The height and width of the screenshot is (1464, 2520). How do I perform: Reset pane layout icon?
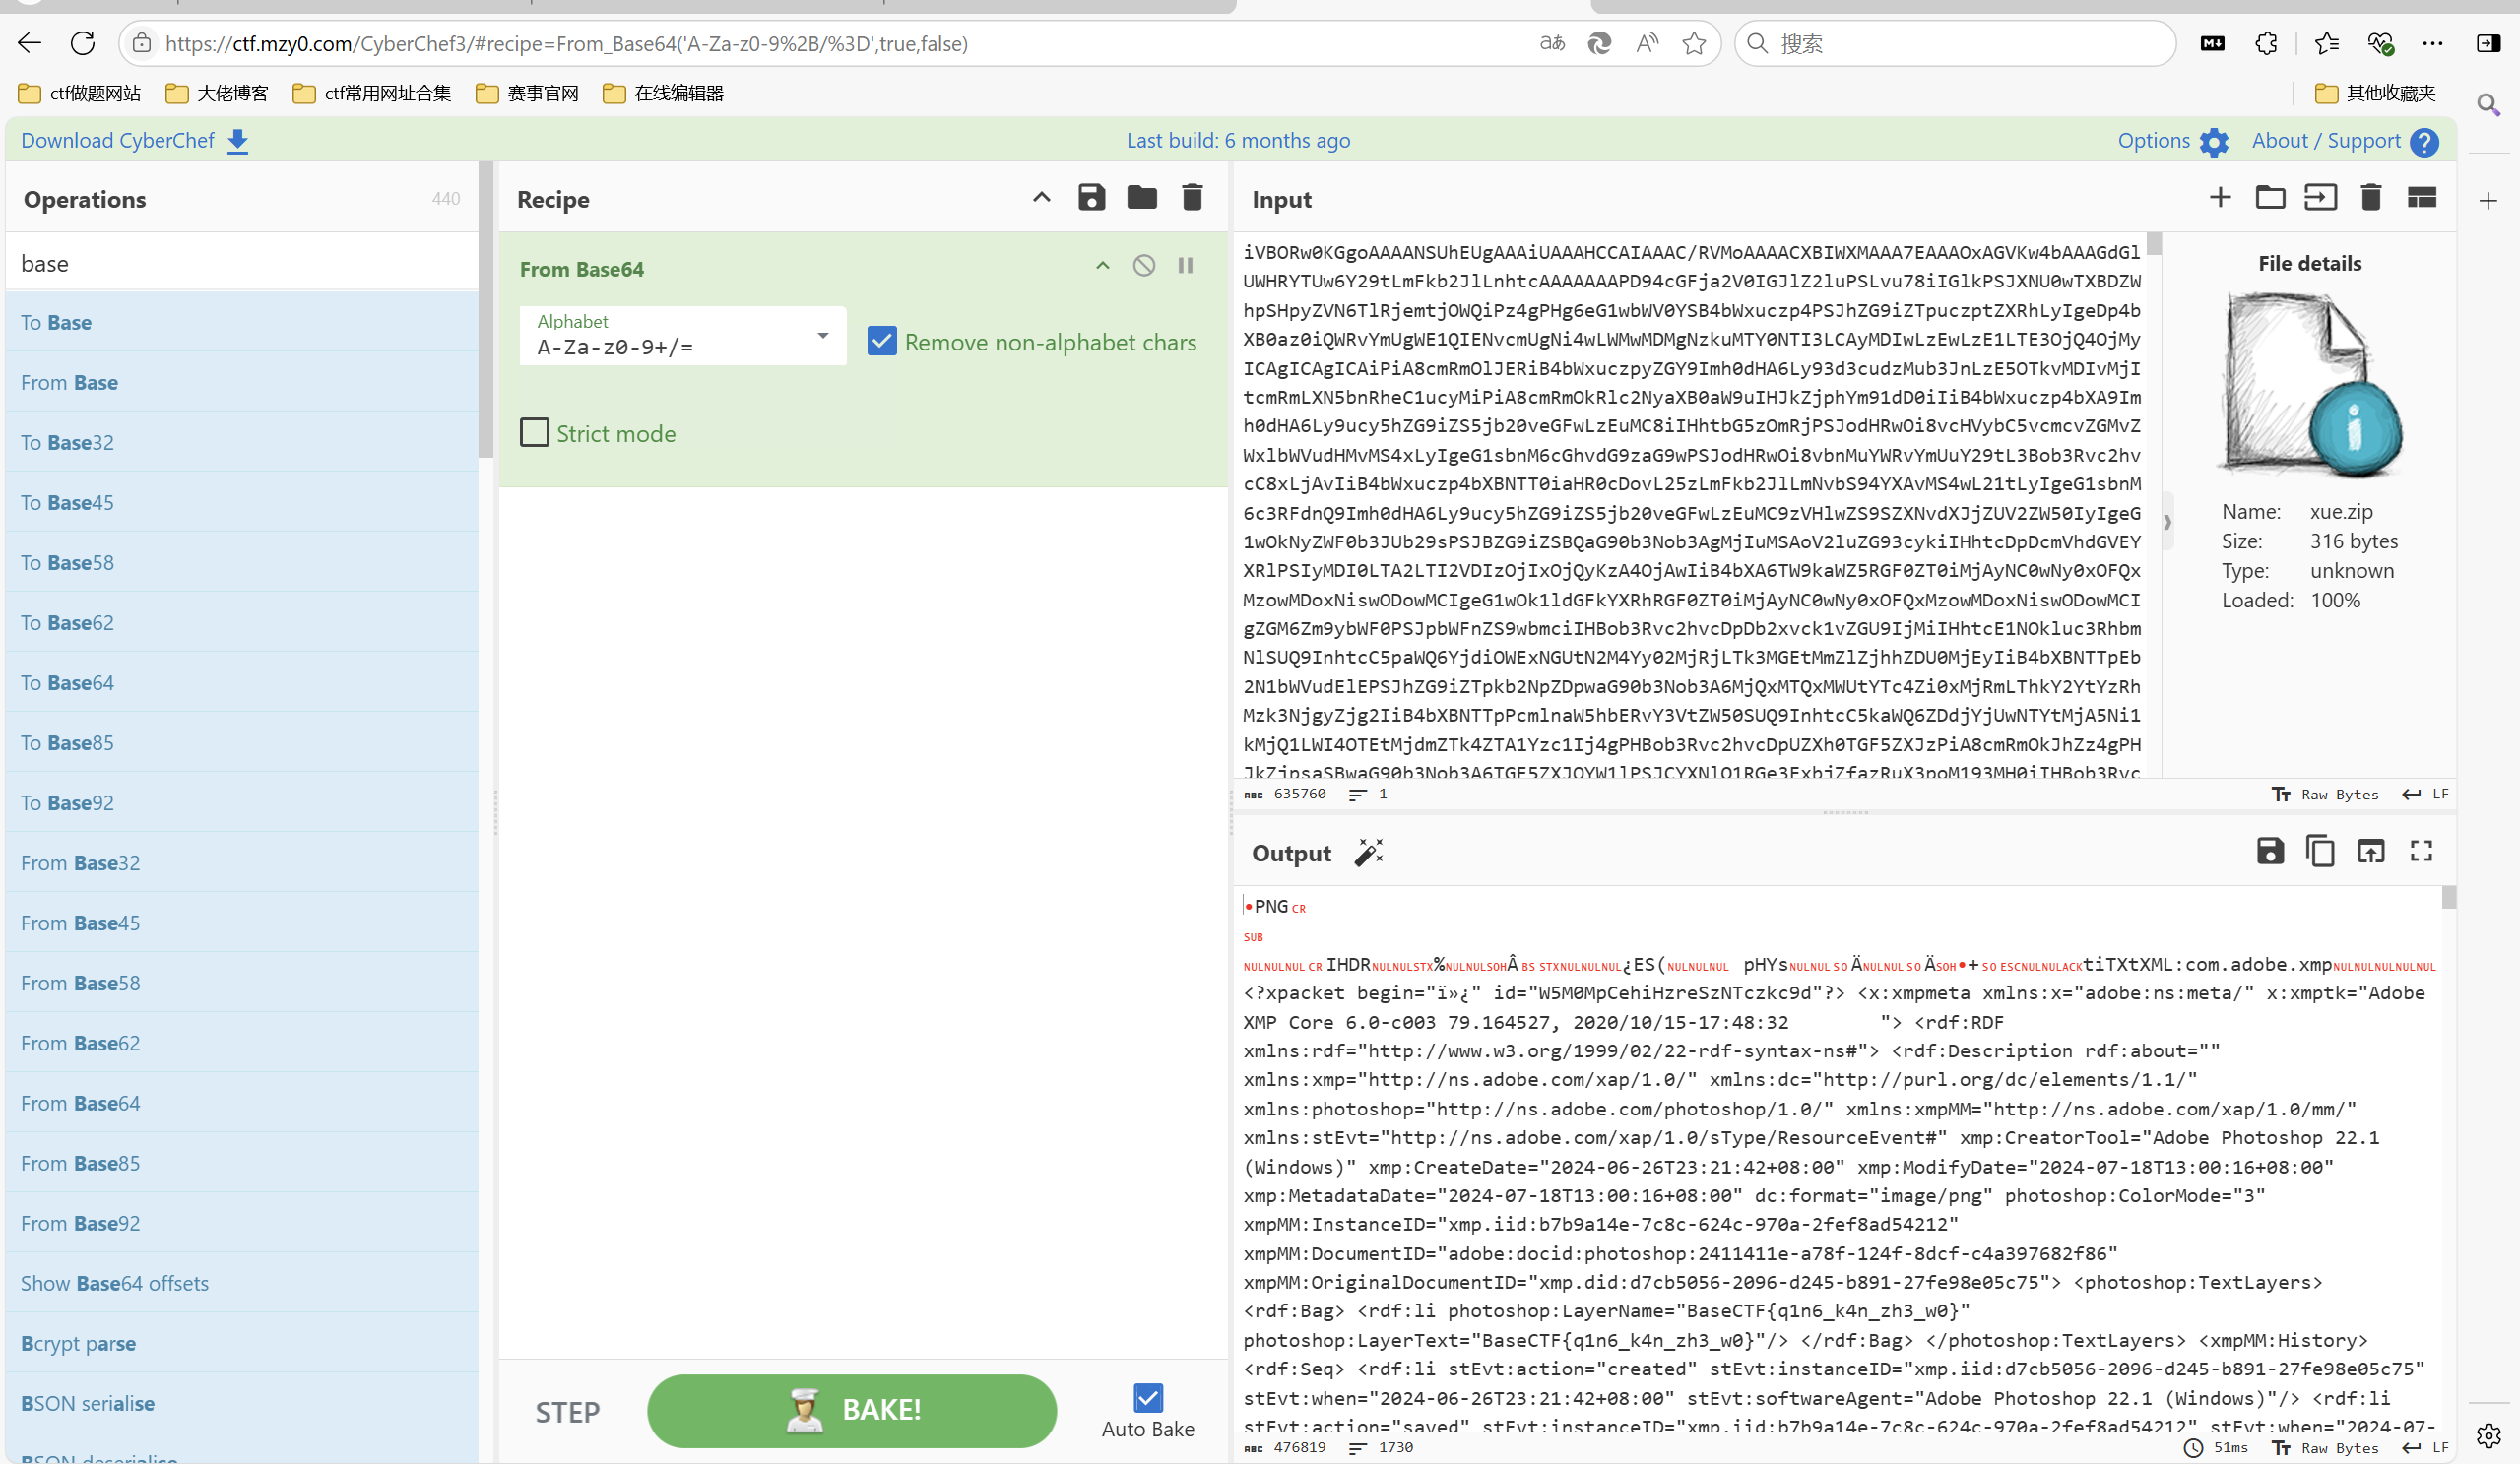point(2421,198)
